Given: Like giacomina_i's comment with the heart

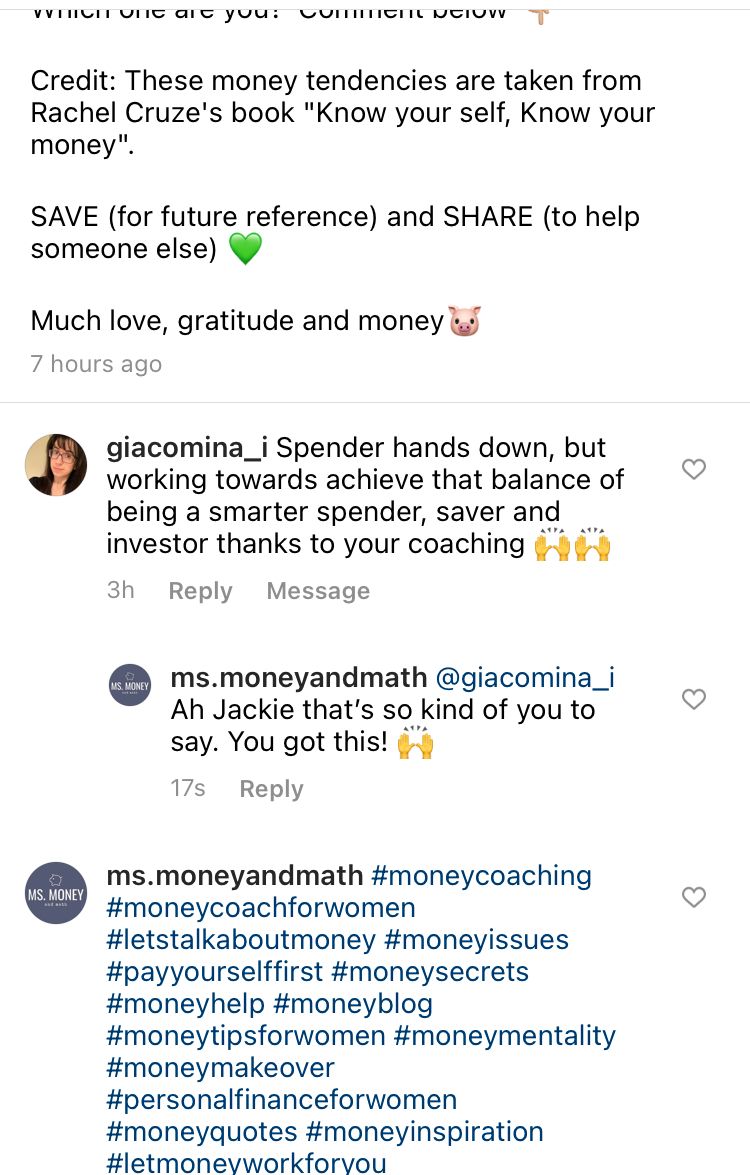Looking at the screenshot, I should (x=693, y=469).
